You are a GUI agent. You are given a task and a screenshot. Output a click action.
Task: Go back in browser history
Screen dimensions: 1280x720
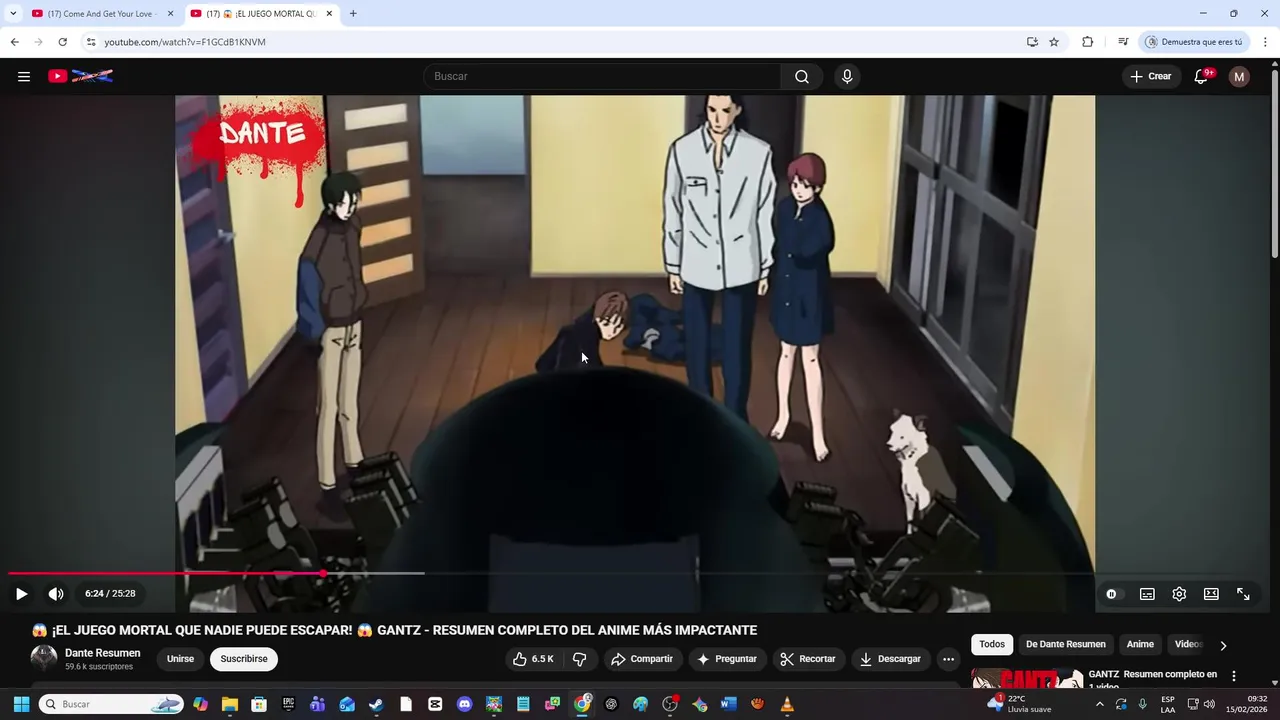14,42
